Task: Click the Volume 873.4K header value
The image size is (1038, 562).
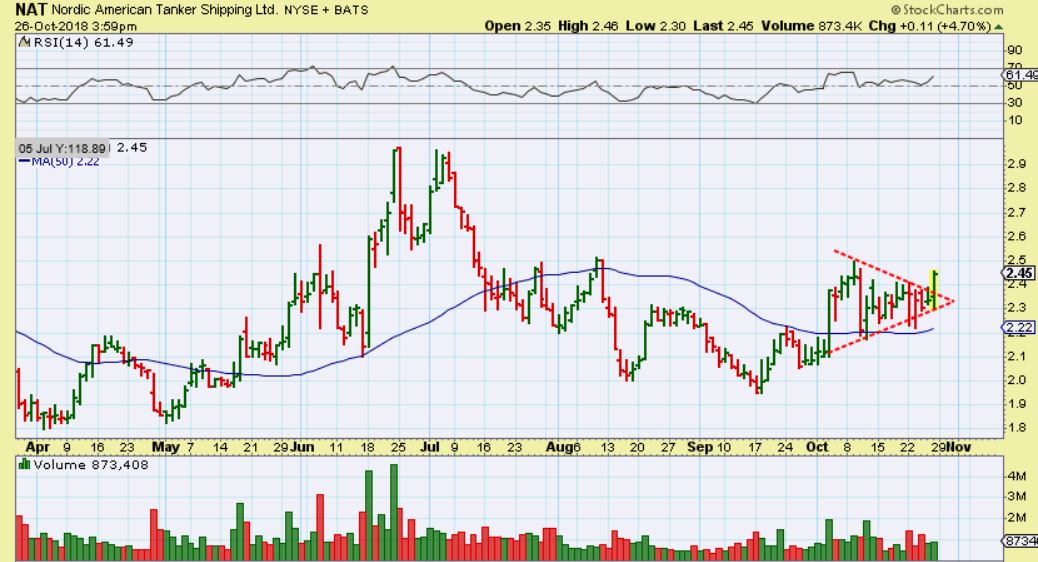Action: point(811,26)
